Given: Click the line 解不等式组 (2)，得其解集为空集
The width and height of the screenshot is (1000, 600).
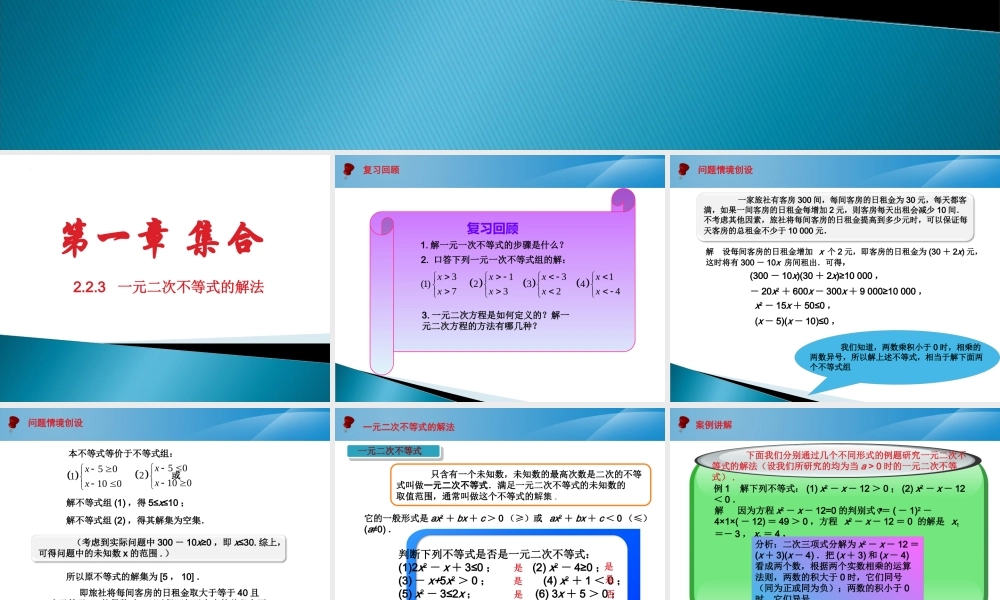Looking at the screenshot, I should pos(135,520).
